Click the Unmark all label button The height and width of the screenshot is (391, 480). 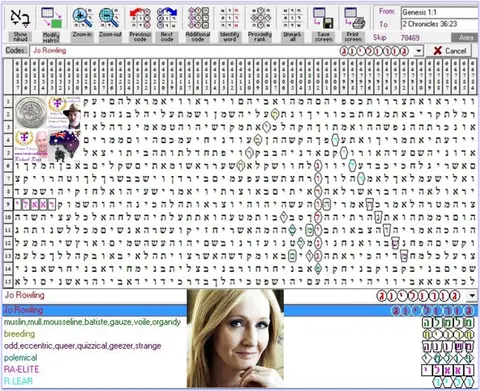tap(292, 37)
